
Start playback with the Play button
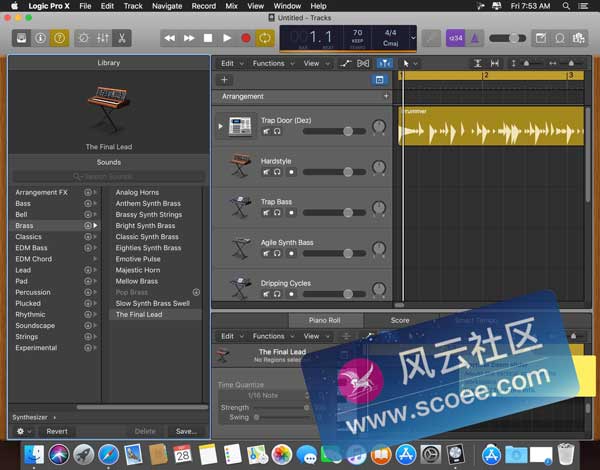[x=227, y=38]
